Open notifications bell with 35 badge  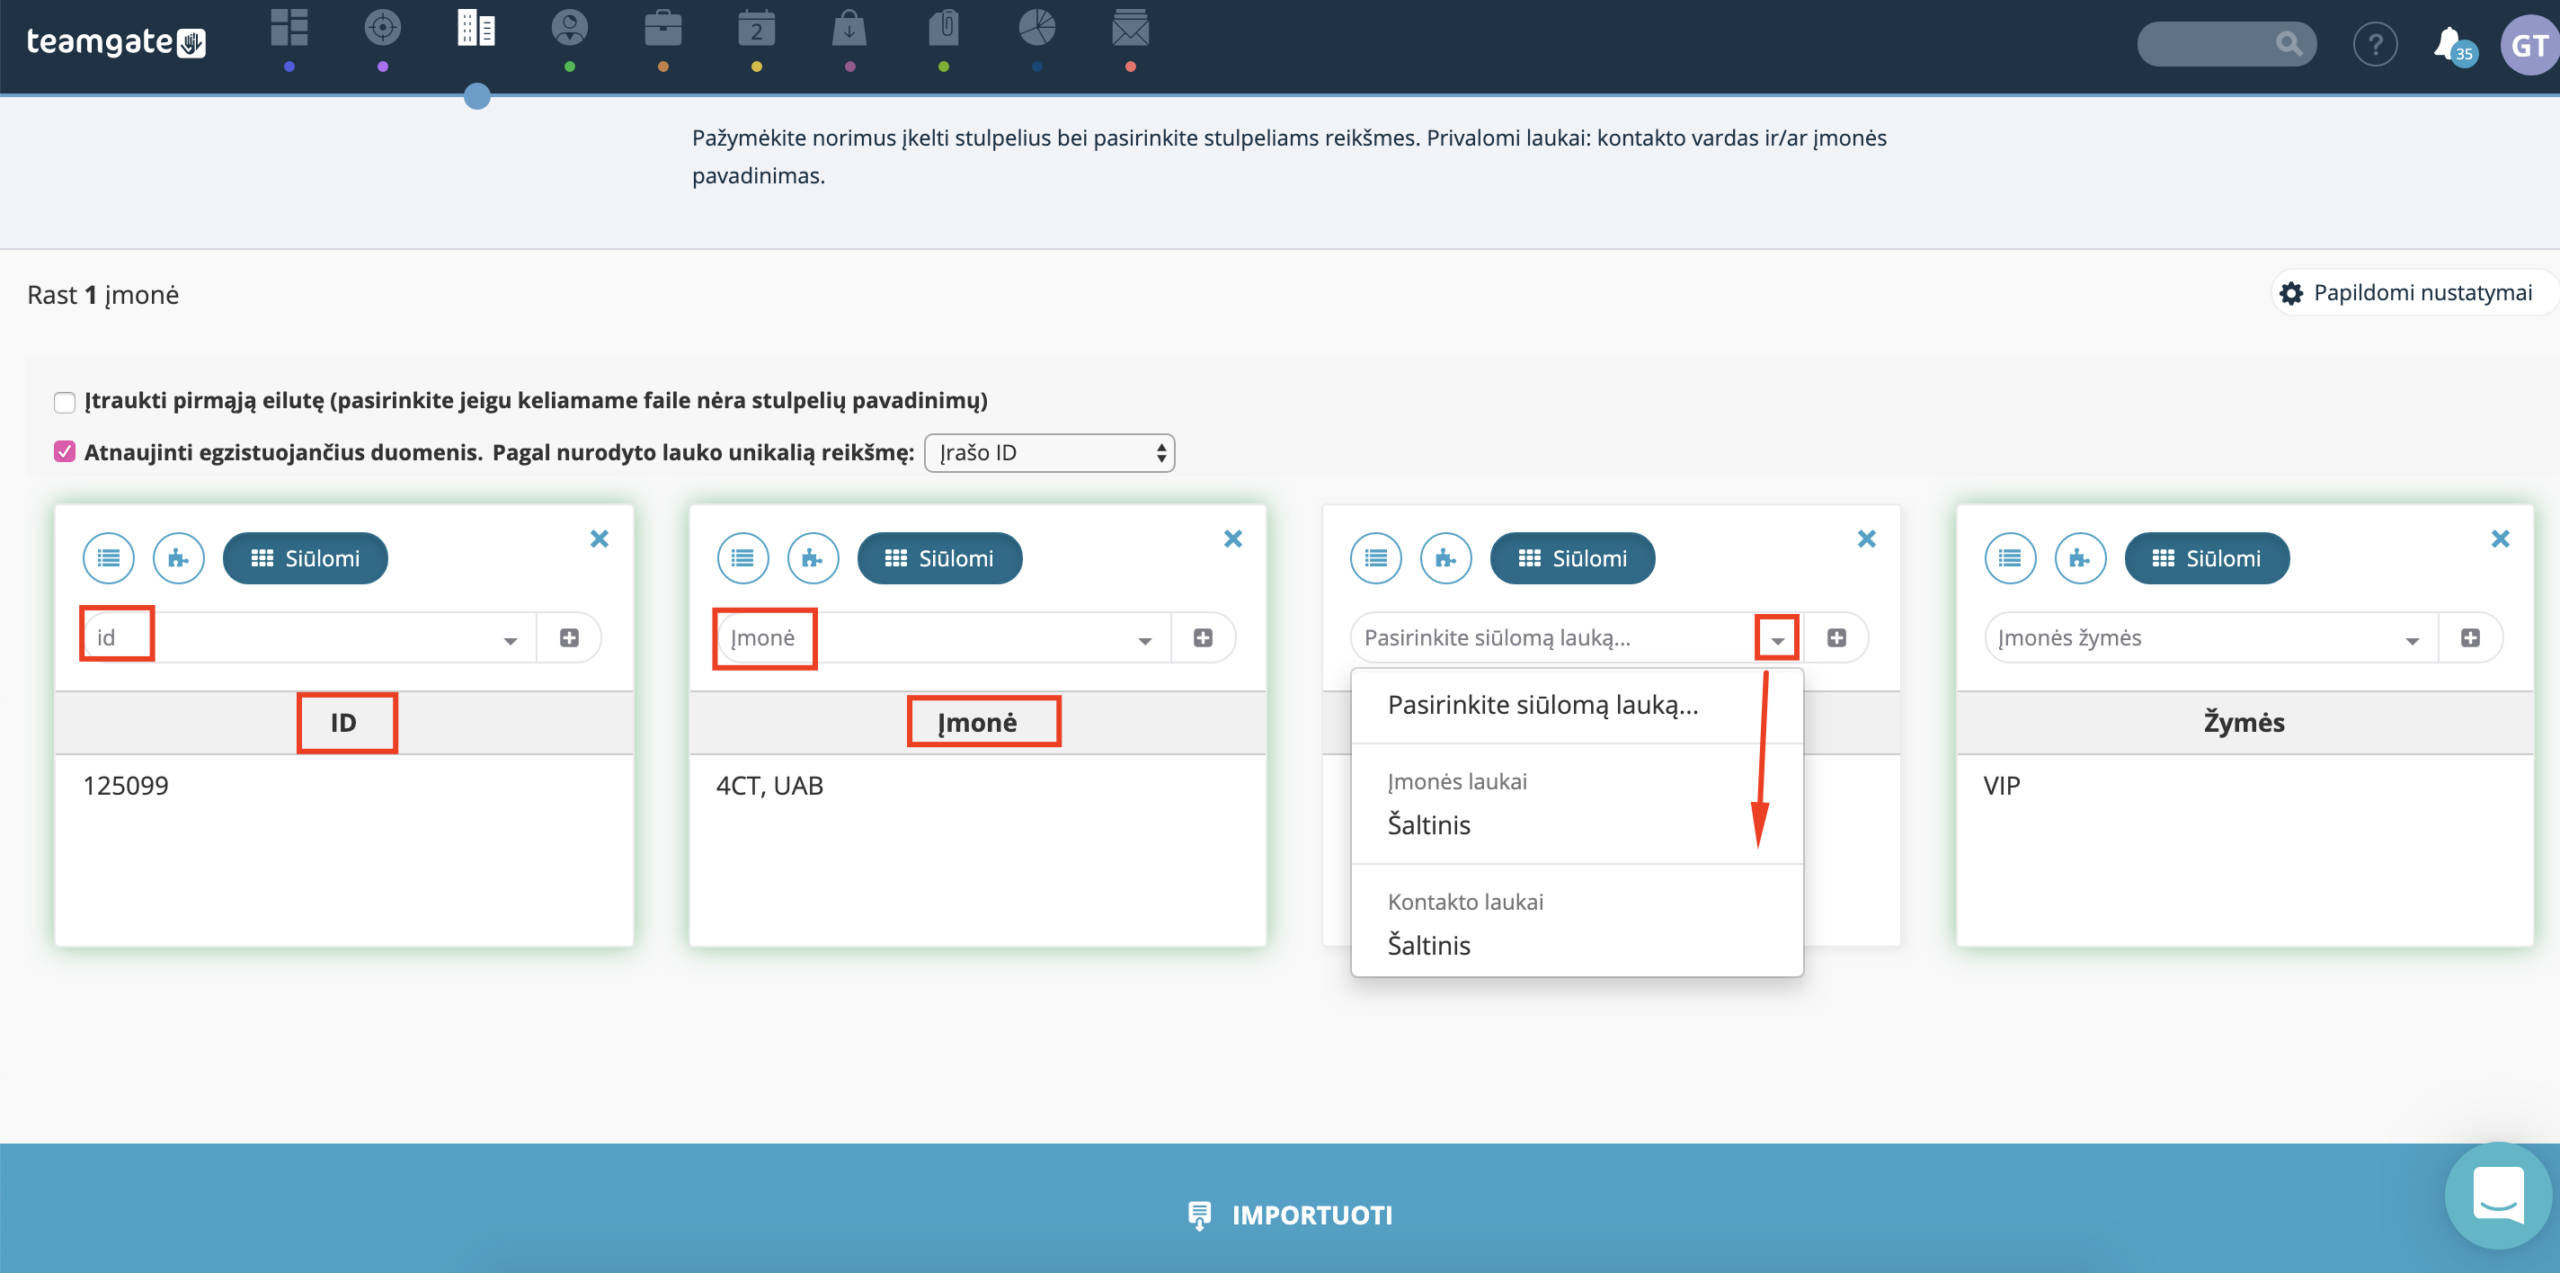coord(2455,45)
